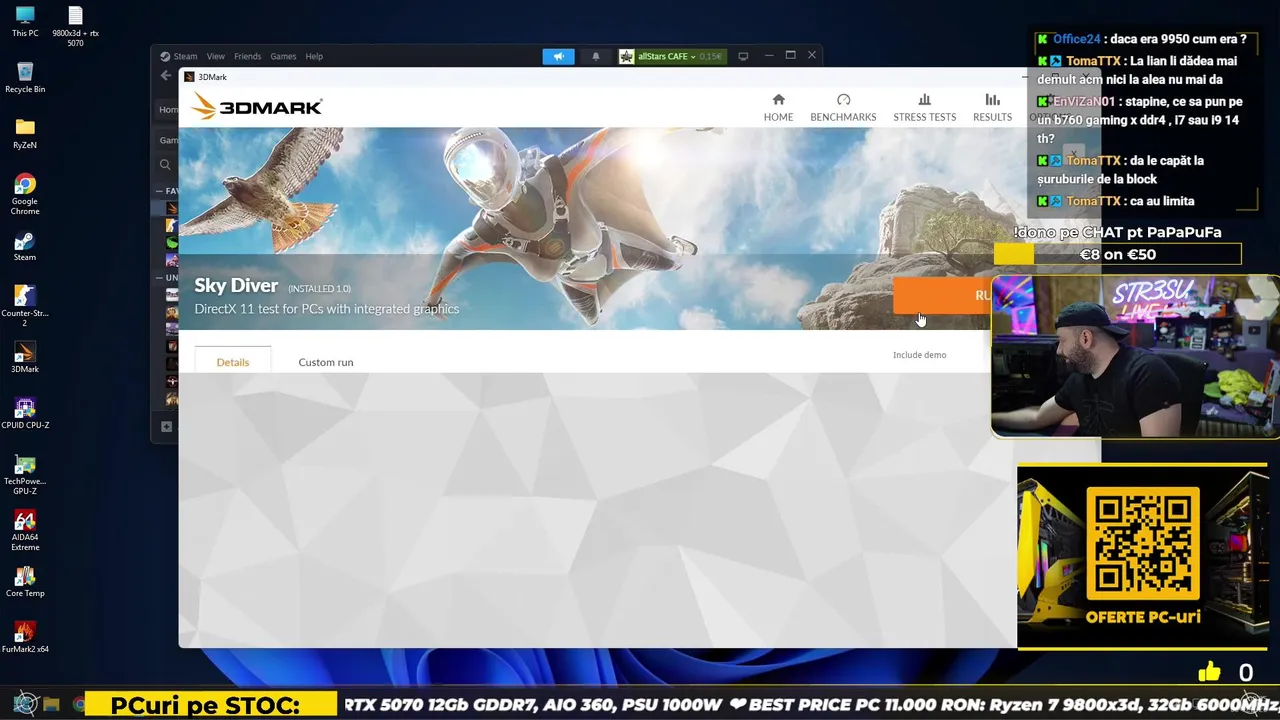Click the add game plus icon in Steam

coord(166,427)
